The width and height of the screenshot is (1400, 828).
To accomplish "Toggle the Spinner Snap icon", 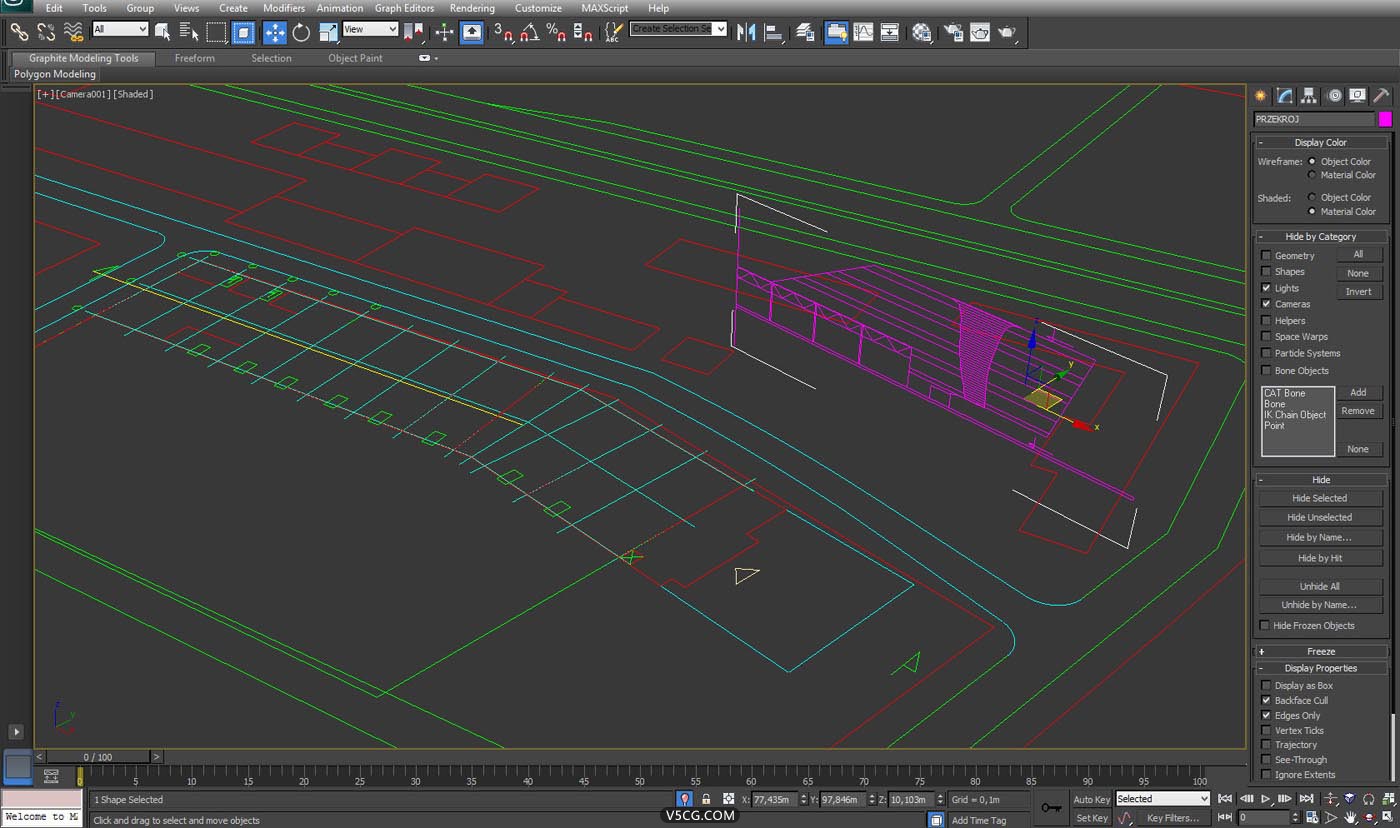I will point(584,32).
